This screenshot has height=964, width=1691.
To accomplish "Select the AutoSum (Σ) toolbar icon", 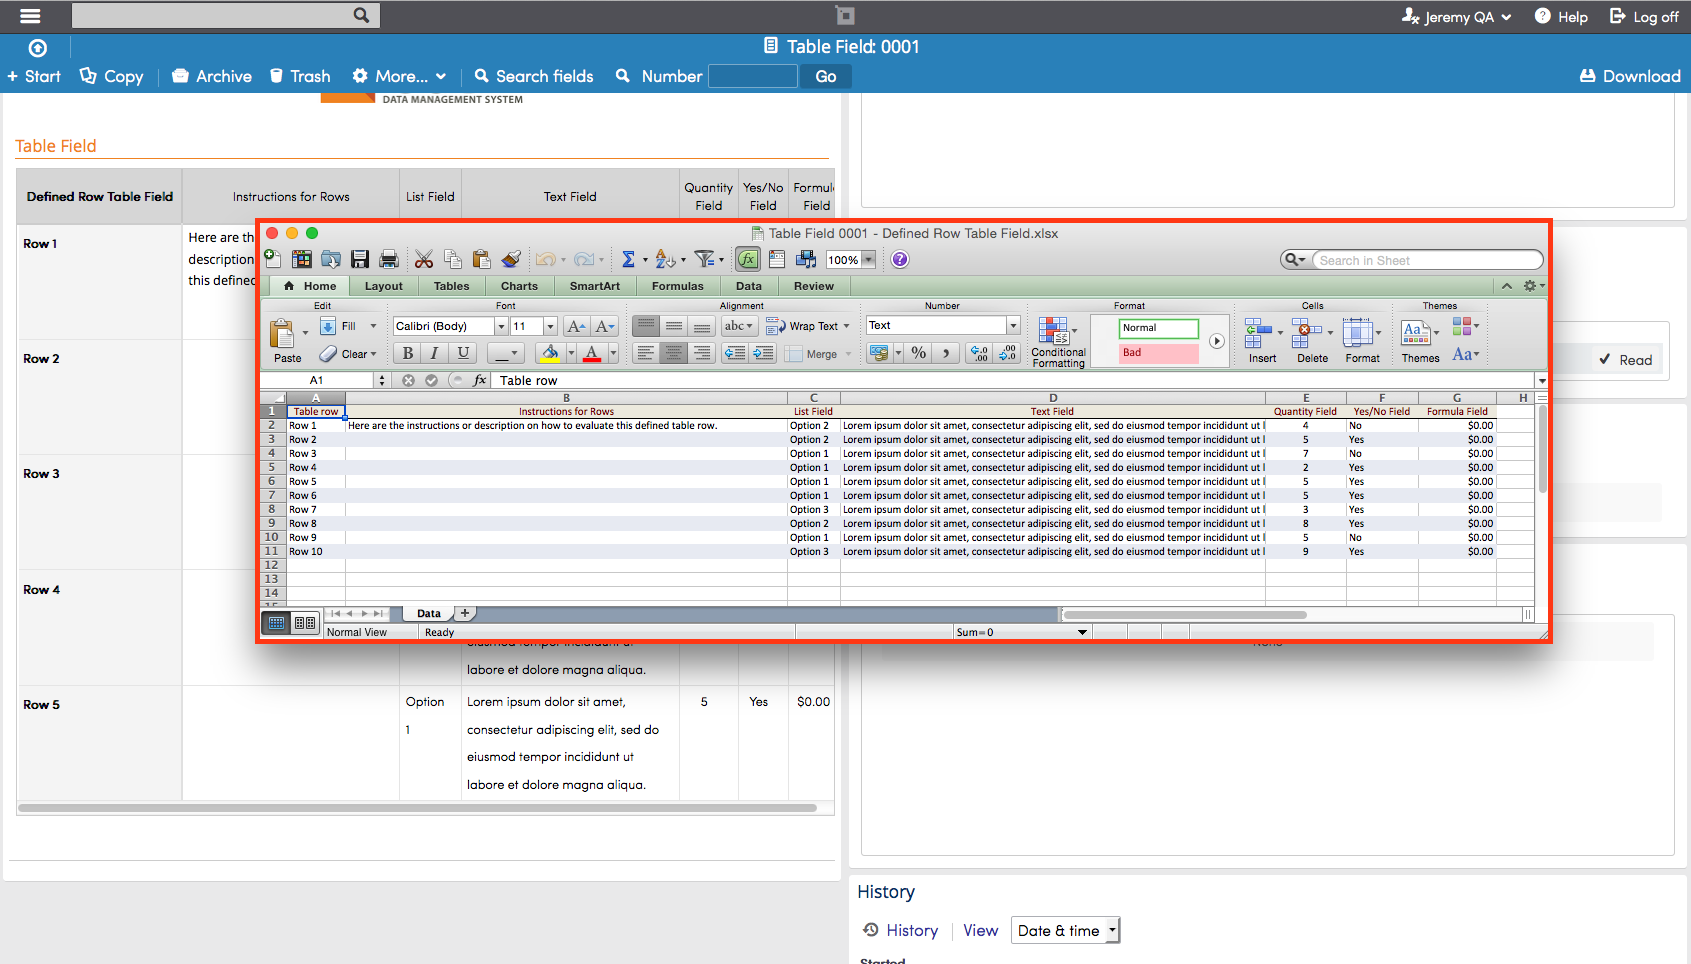I will [630, 259].
